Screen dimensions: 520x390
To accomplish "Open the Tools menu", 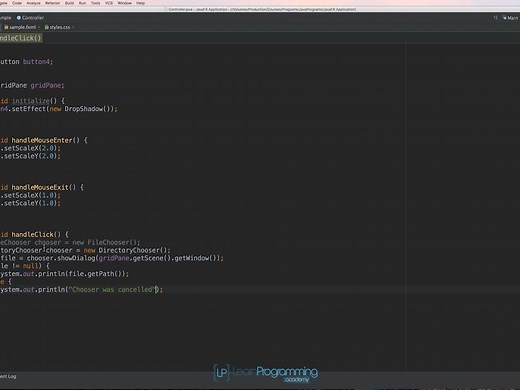I will pos(95,3).
